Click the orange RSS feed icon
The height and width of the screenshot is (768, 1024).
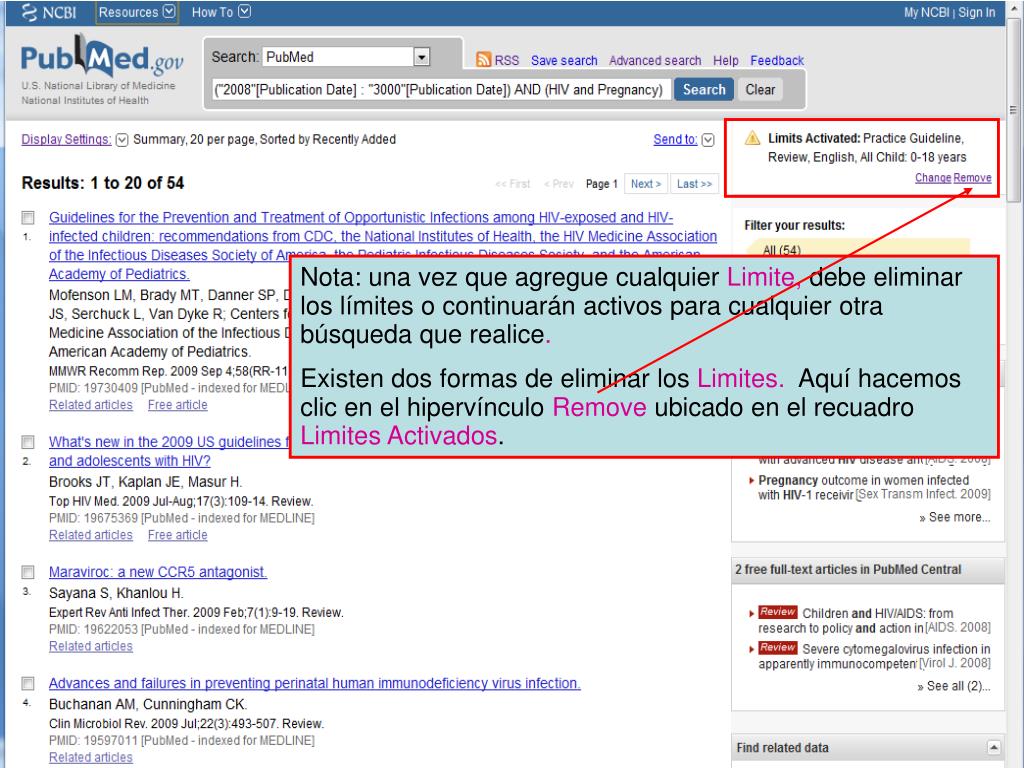pos(483,60)
